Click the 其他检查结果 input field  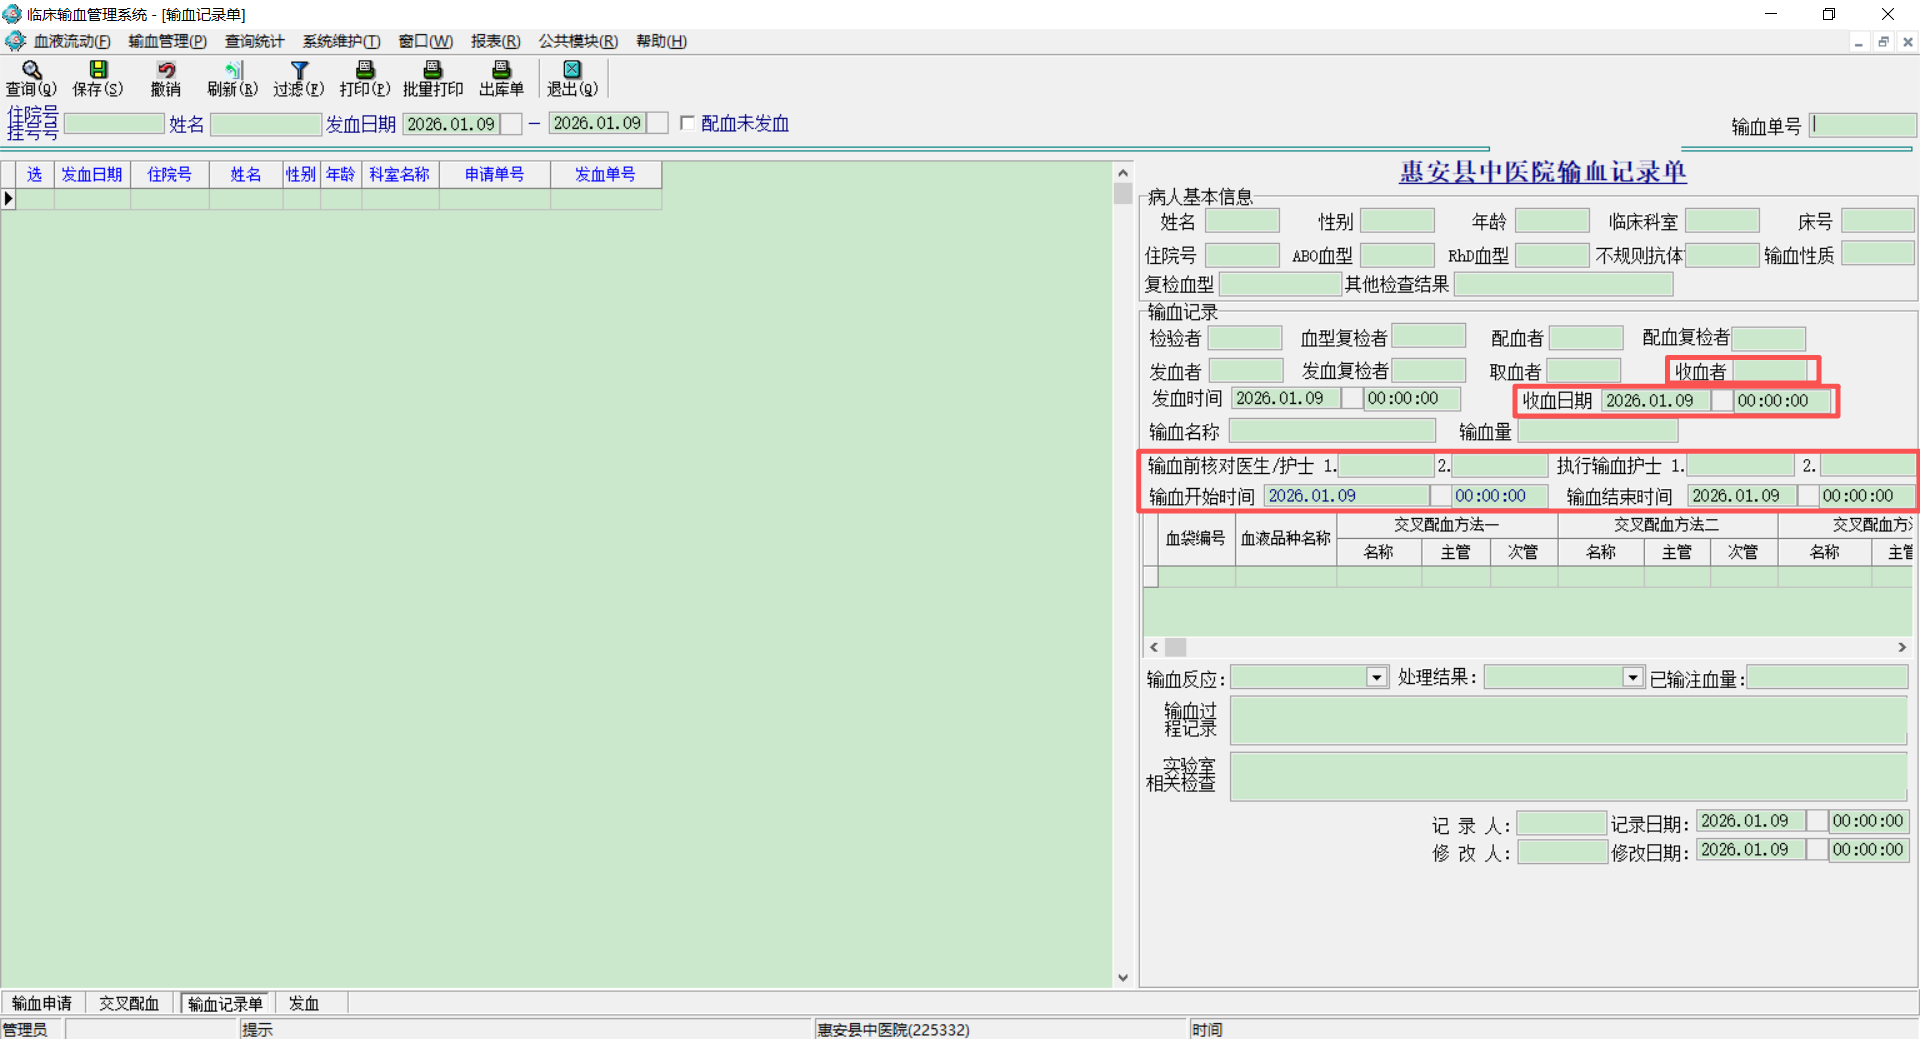click(x=1563, y=284)
